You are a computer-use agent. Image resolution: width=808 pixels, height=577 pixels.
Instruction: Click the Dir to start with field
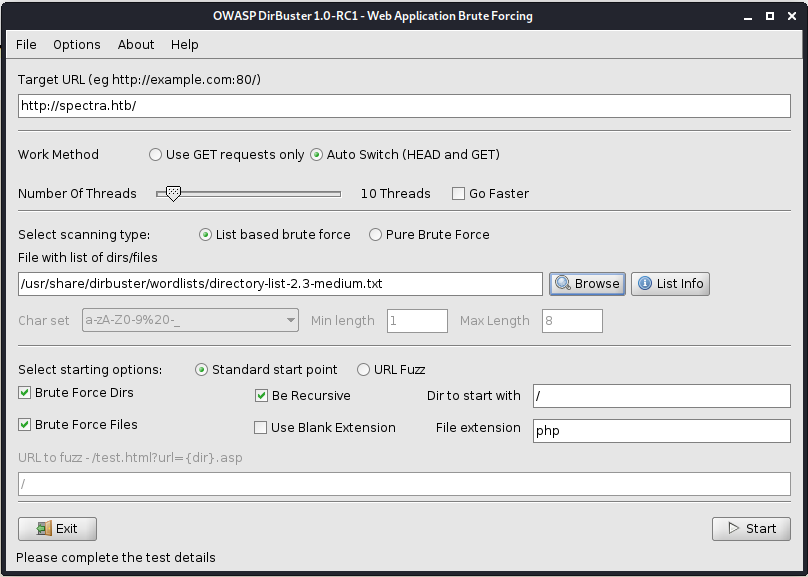662,396
